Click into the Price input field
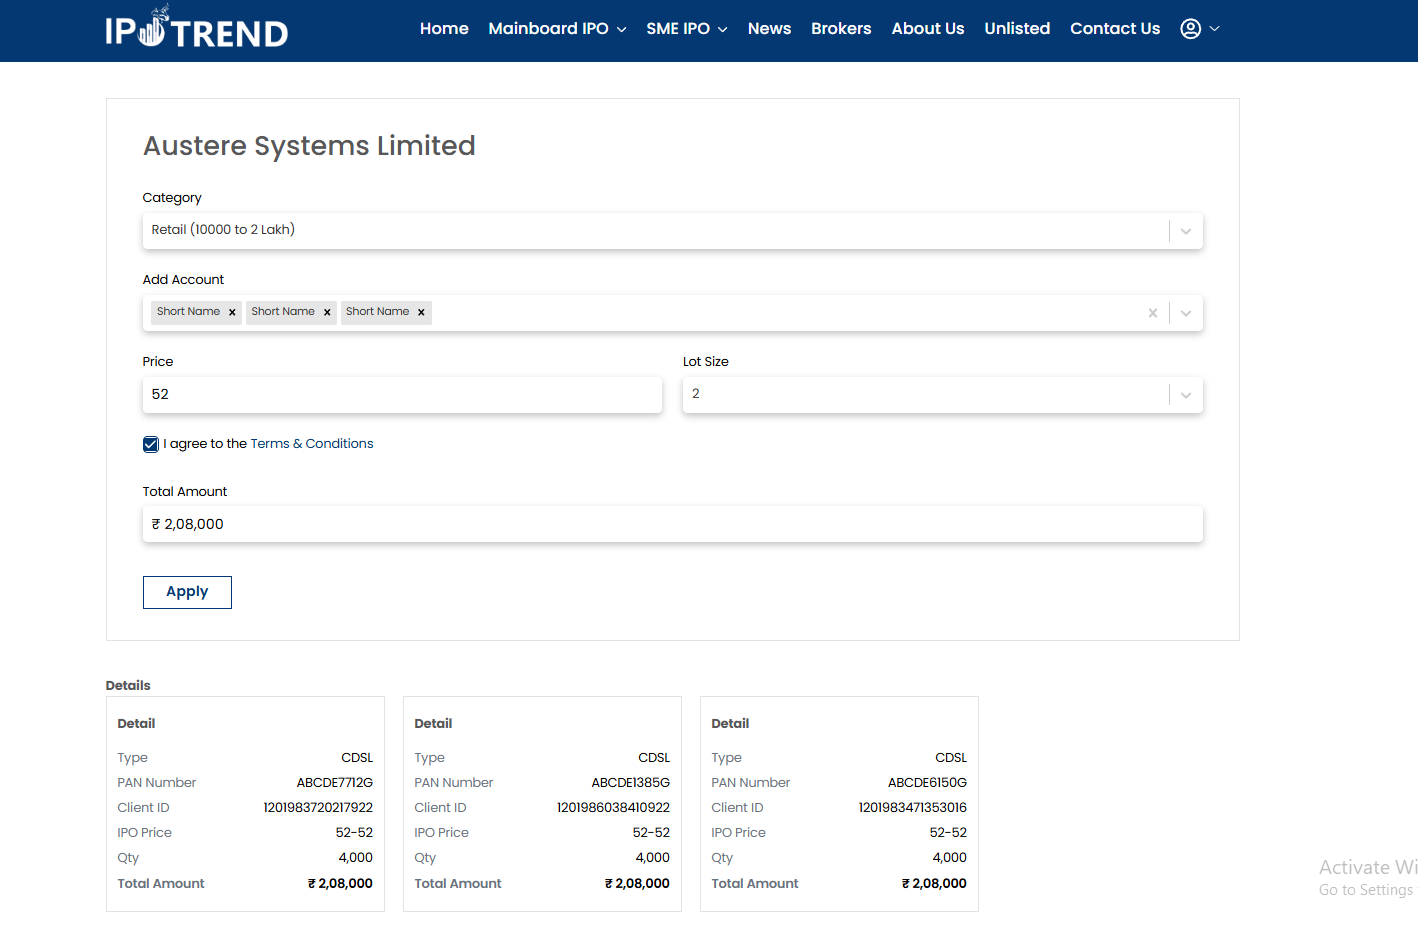This screenshot has height=928, width=1418. coord(402,395)
